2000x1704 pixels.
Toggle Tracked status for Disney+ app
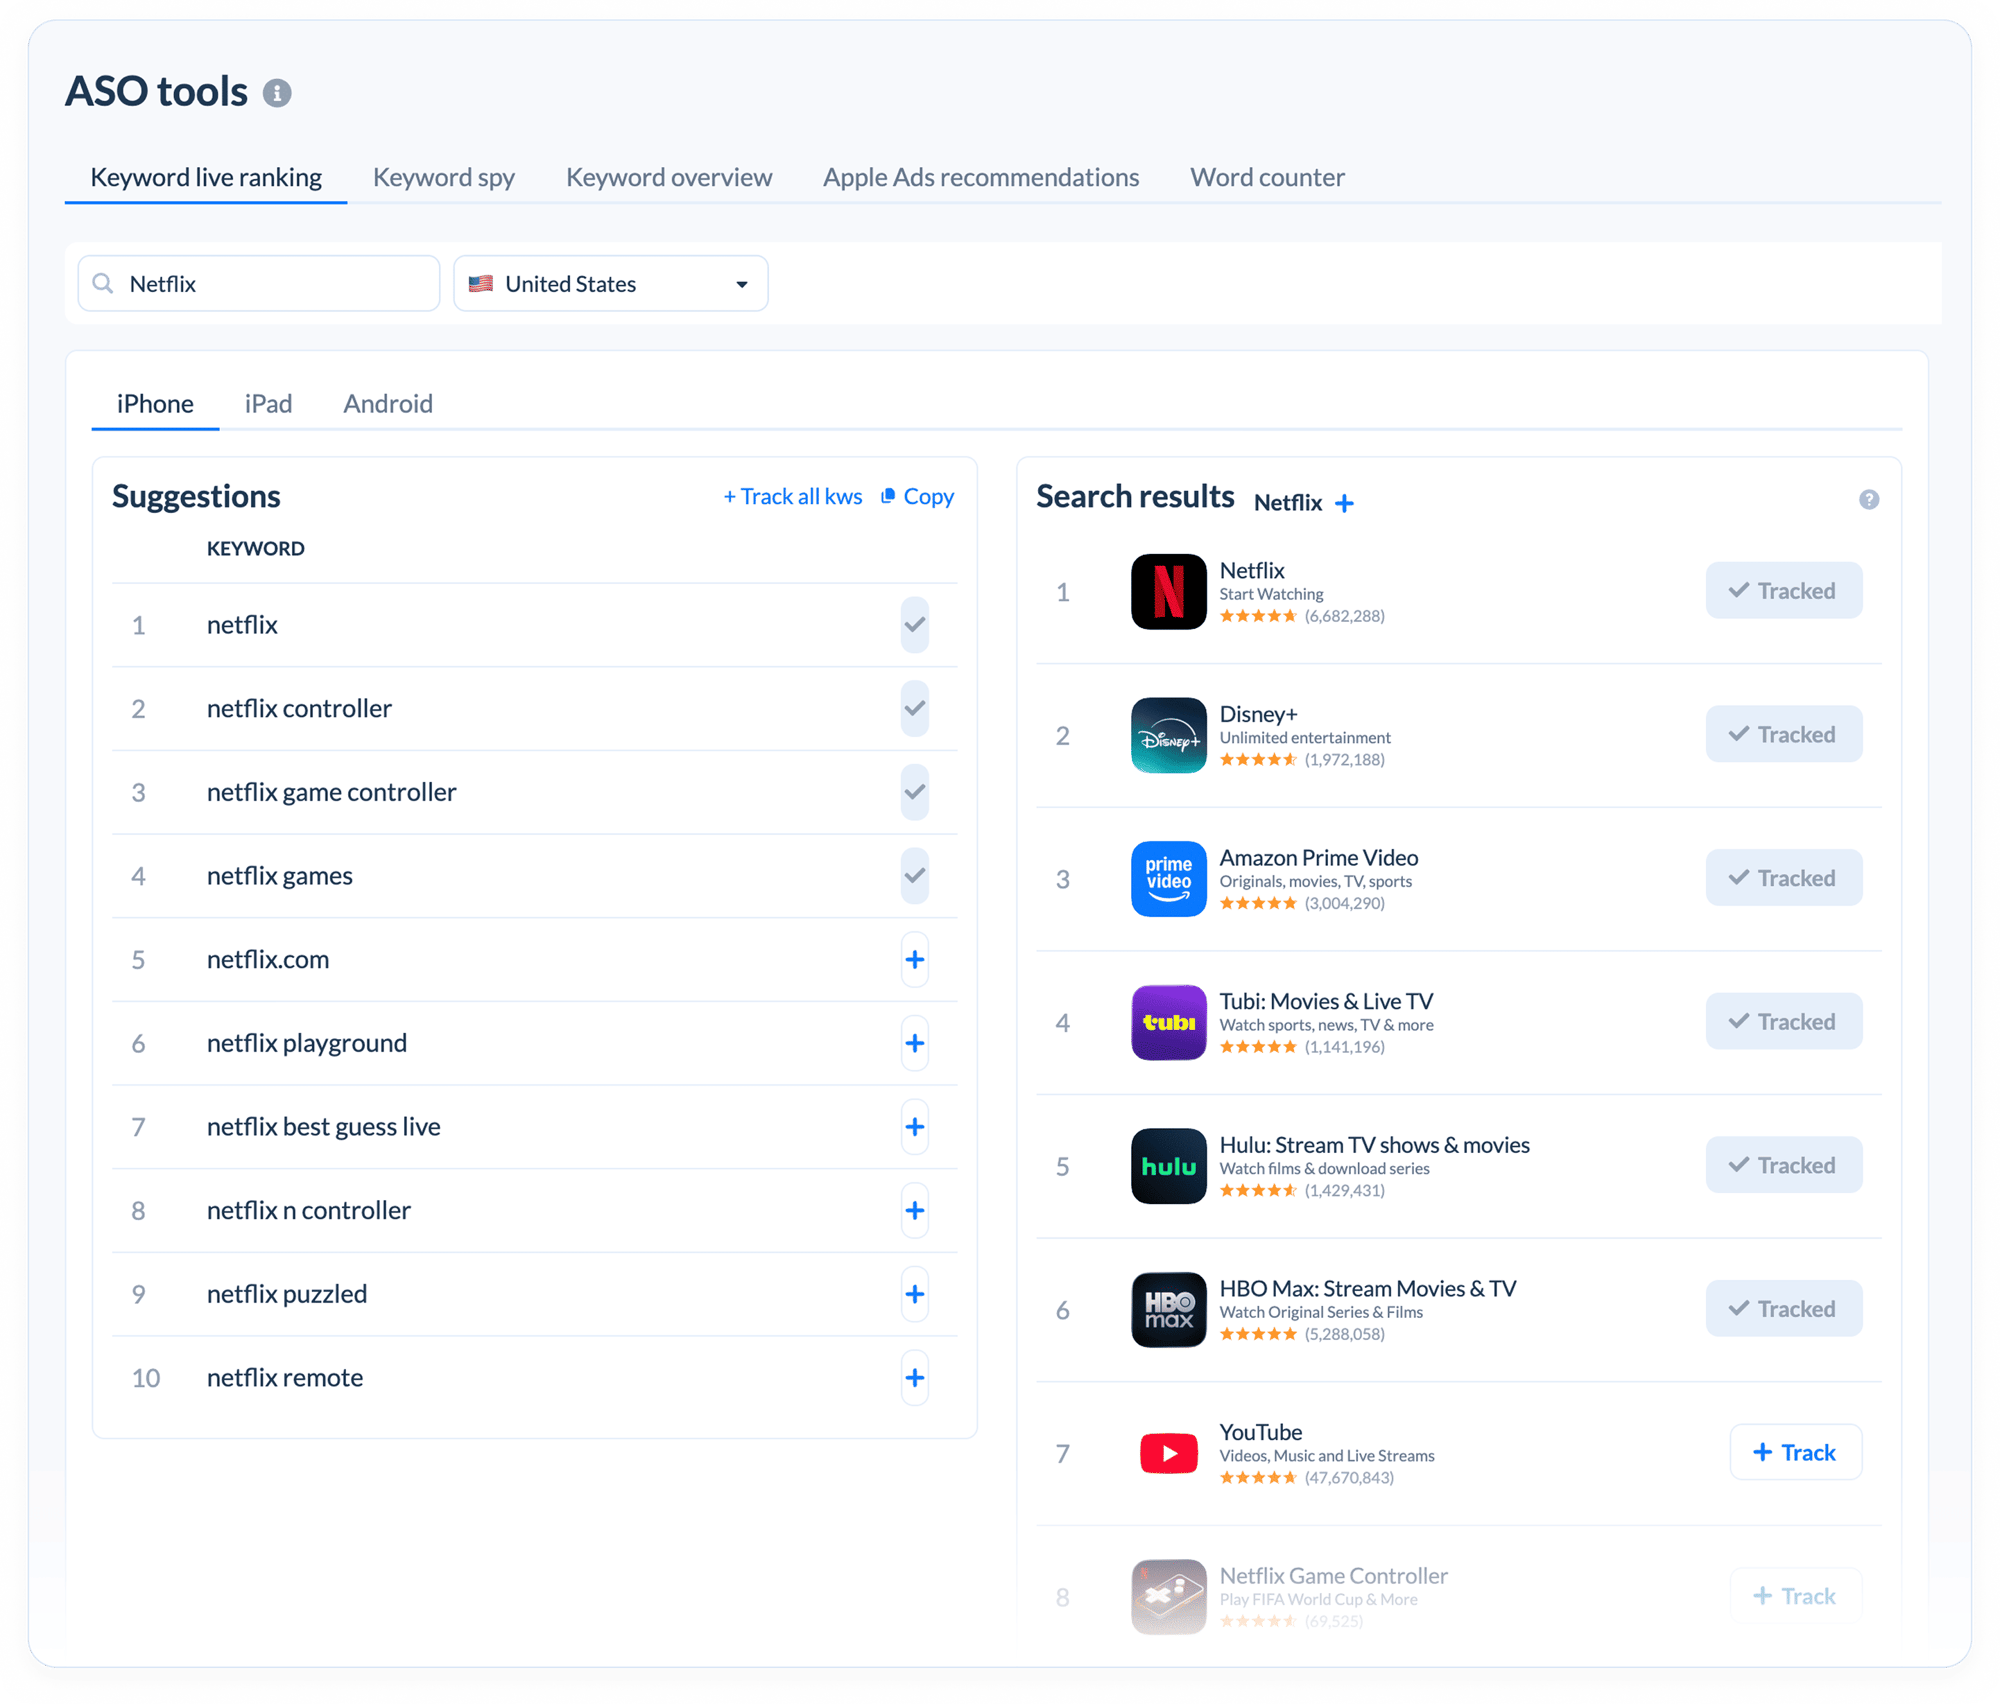pos(1783,735)
